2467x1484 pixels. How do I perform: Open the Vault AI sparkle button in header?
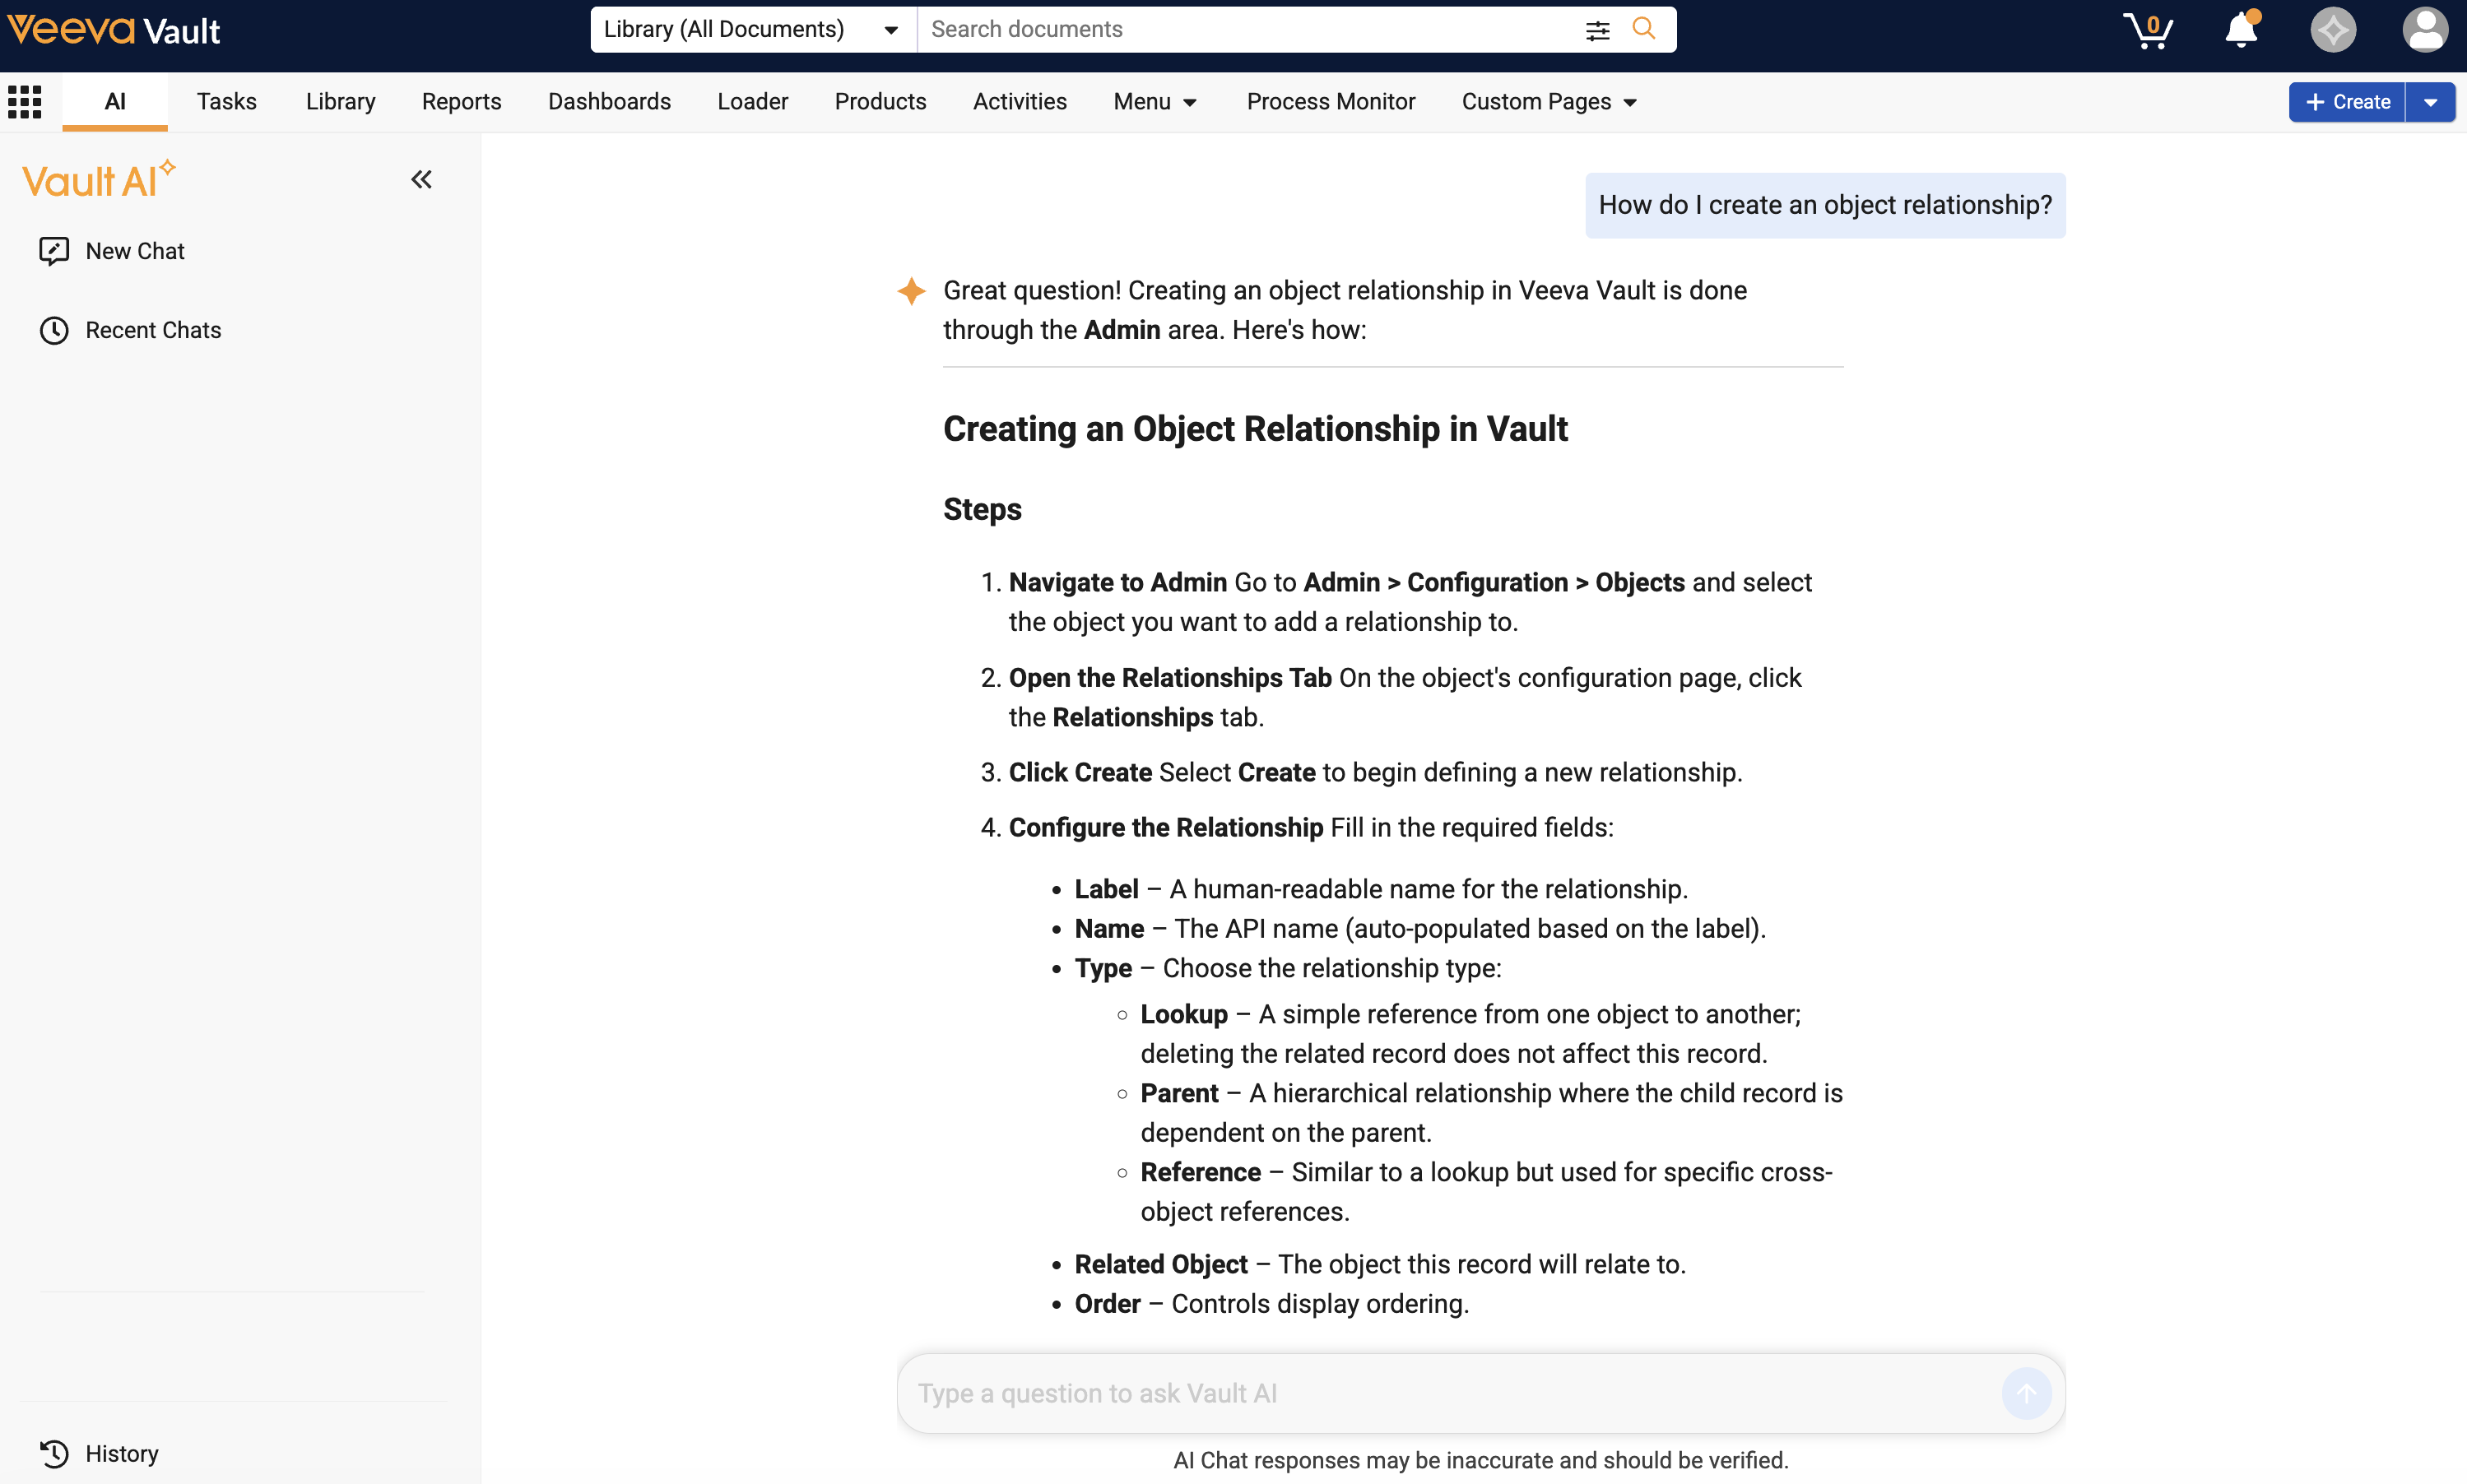(x=2333, y=29)
